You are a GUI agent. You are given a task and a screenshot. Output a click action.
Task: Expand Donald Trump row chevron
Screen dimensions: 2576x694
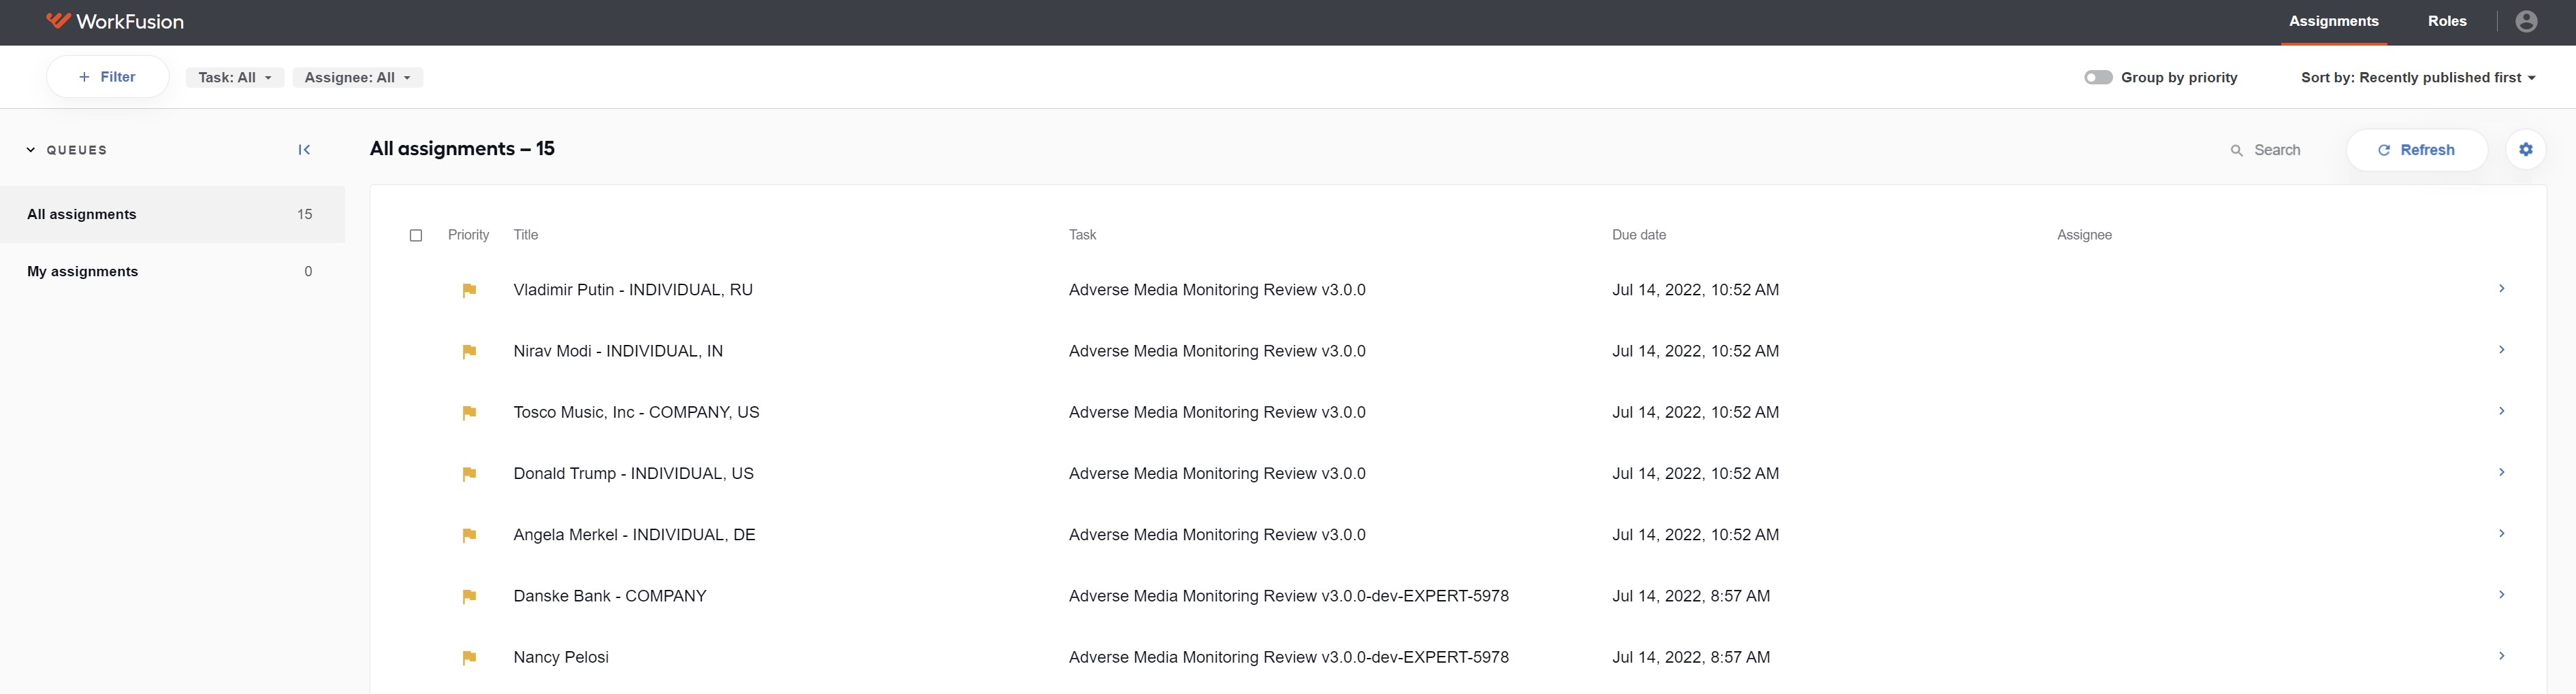click(x=2501, y=472)
